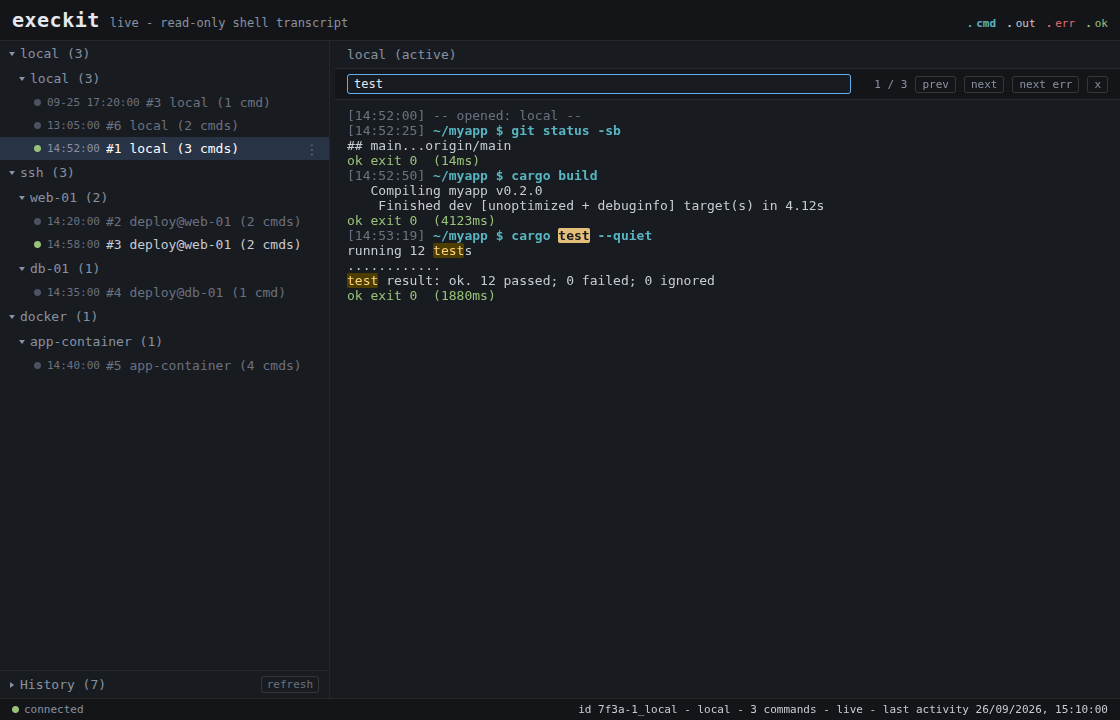This screenshot has height=720, width=1120.
Task: Open session #3 local (1 cmd)
Action: pyautogui.click(x=164, y=102)
